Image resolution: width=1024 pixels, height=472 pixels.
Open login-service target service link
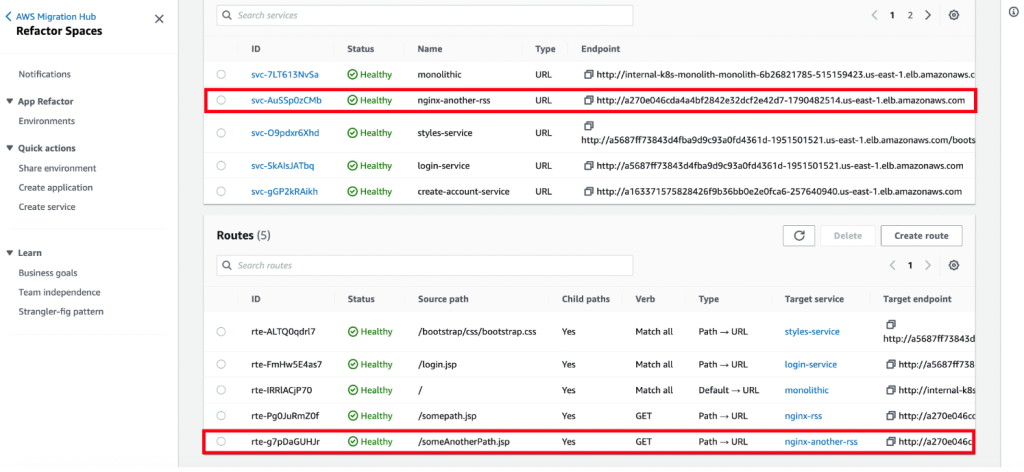(810, 364)
